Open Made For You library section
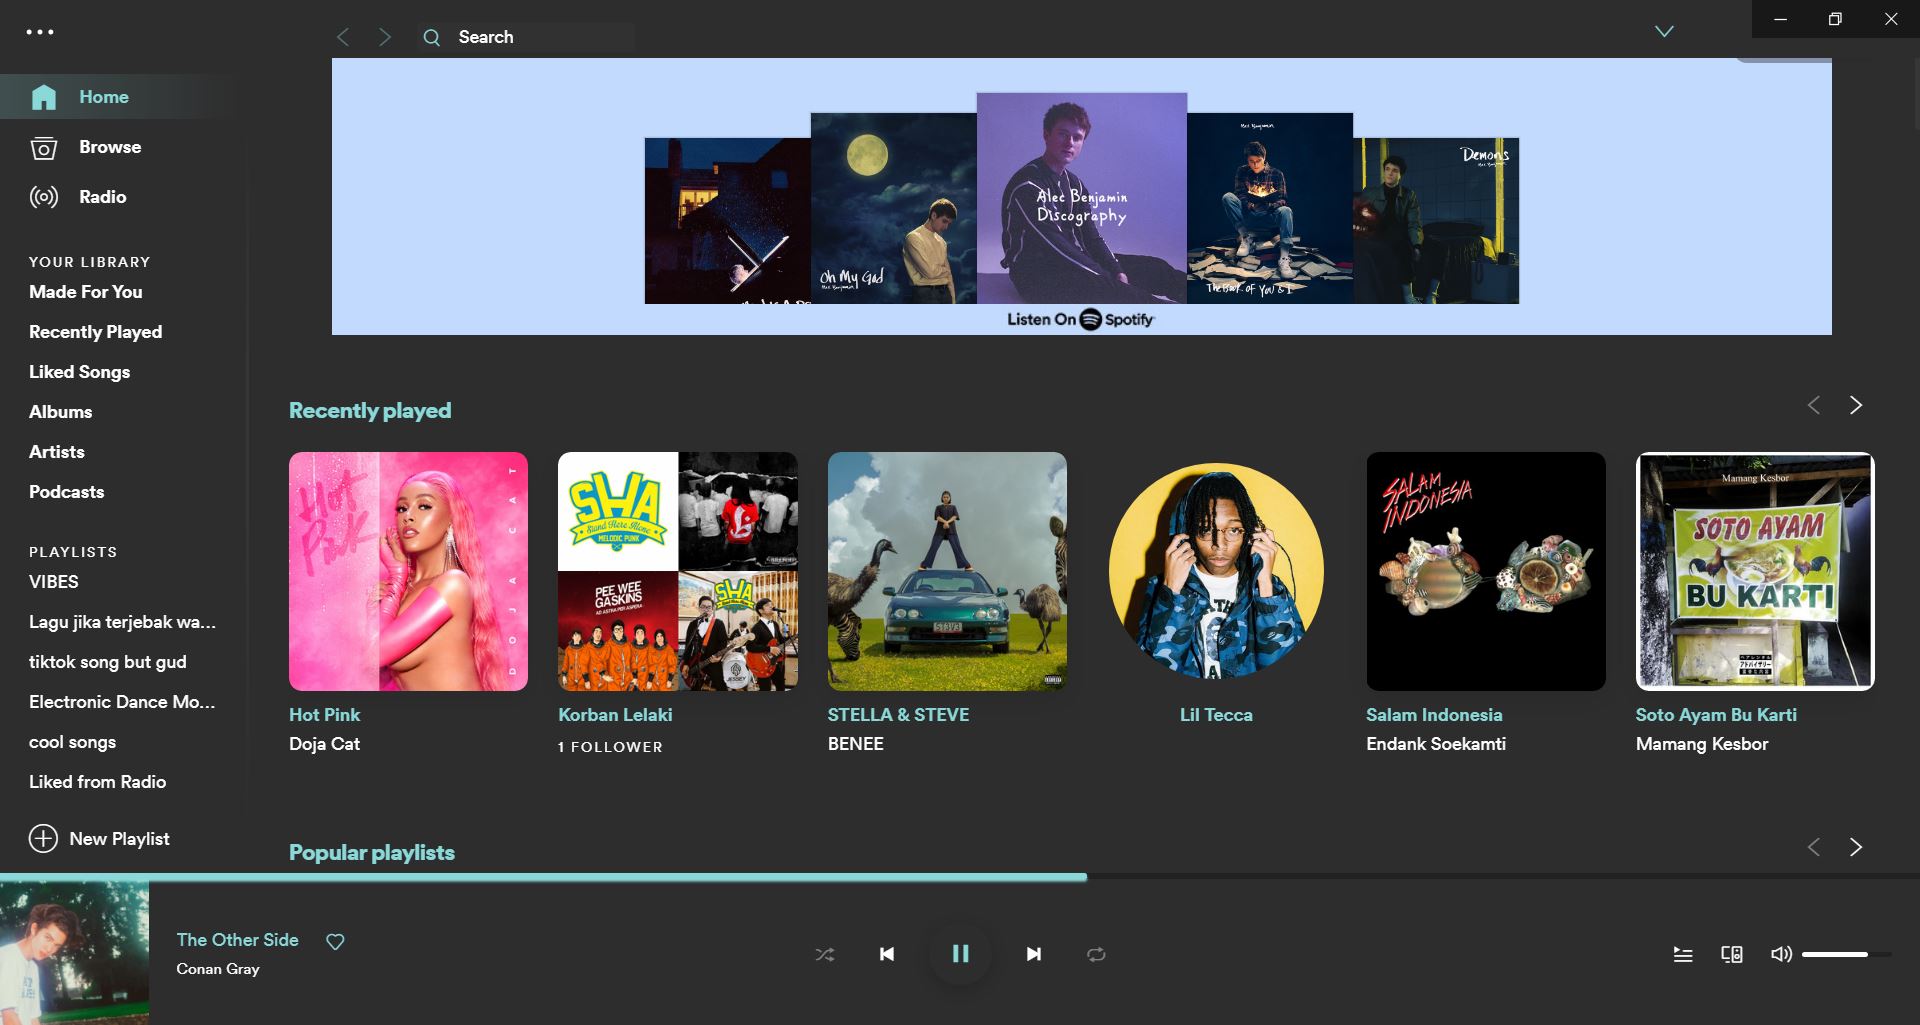The height and width of the screenshot is (1025, 1920). coord(86,292)
